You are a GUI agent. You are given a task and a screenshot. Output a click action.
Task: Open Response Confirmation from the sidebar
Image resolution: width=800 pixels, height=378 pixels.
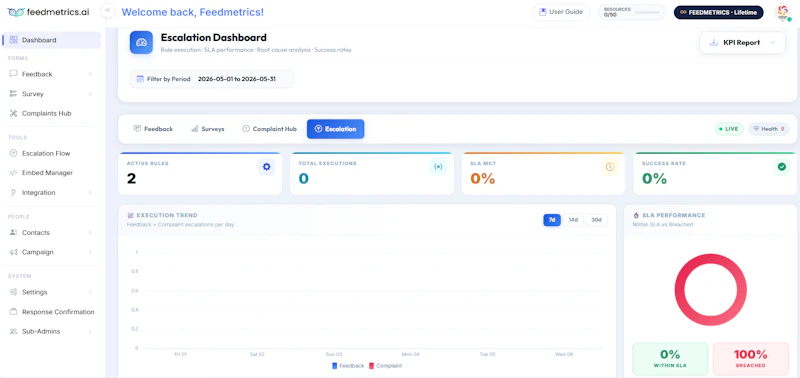[x=52, y=312]
